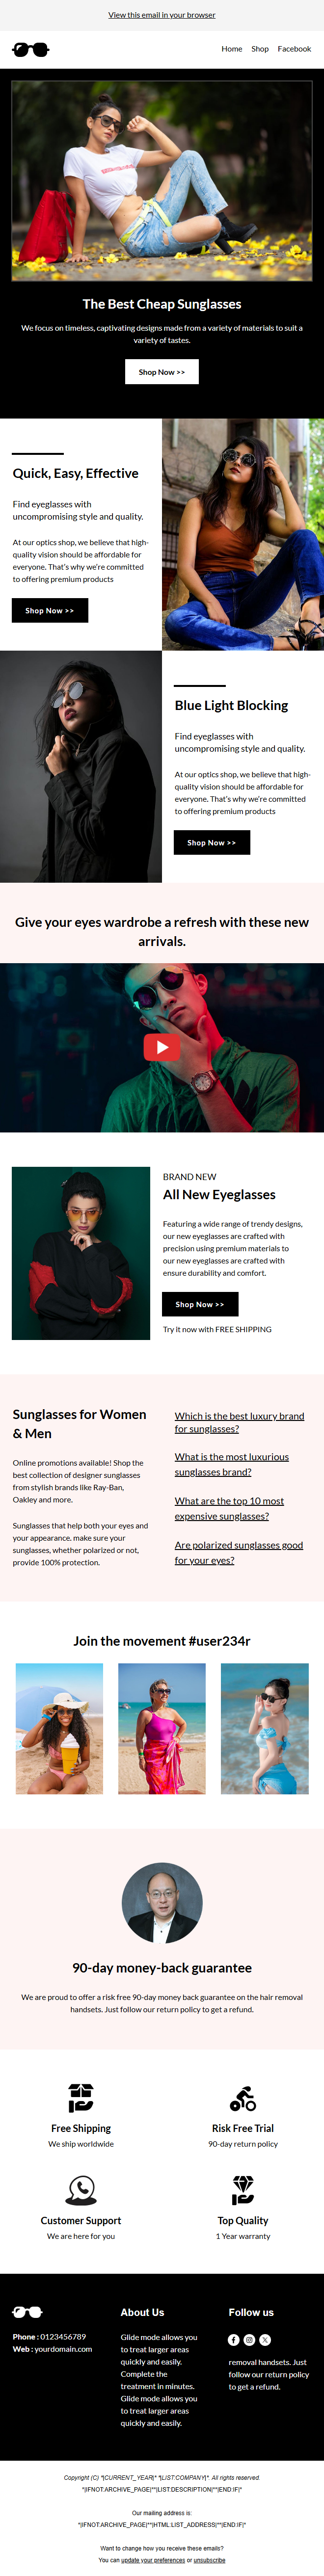The image size is (324, 2576).
Task: Click the pink dress beach photo
Action: coord(161,1728)
